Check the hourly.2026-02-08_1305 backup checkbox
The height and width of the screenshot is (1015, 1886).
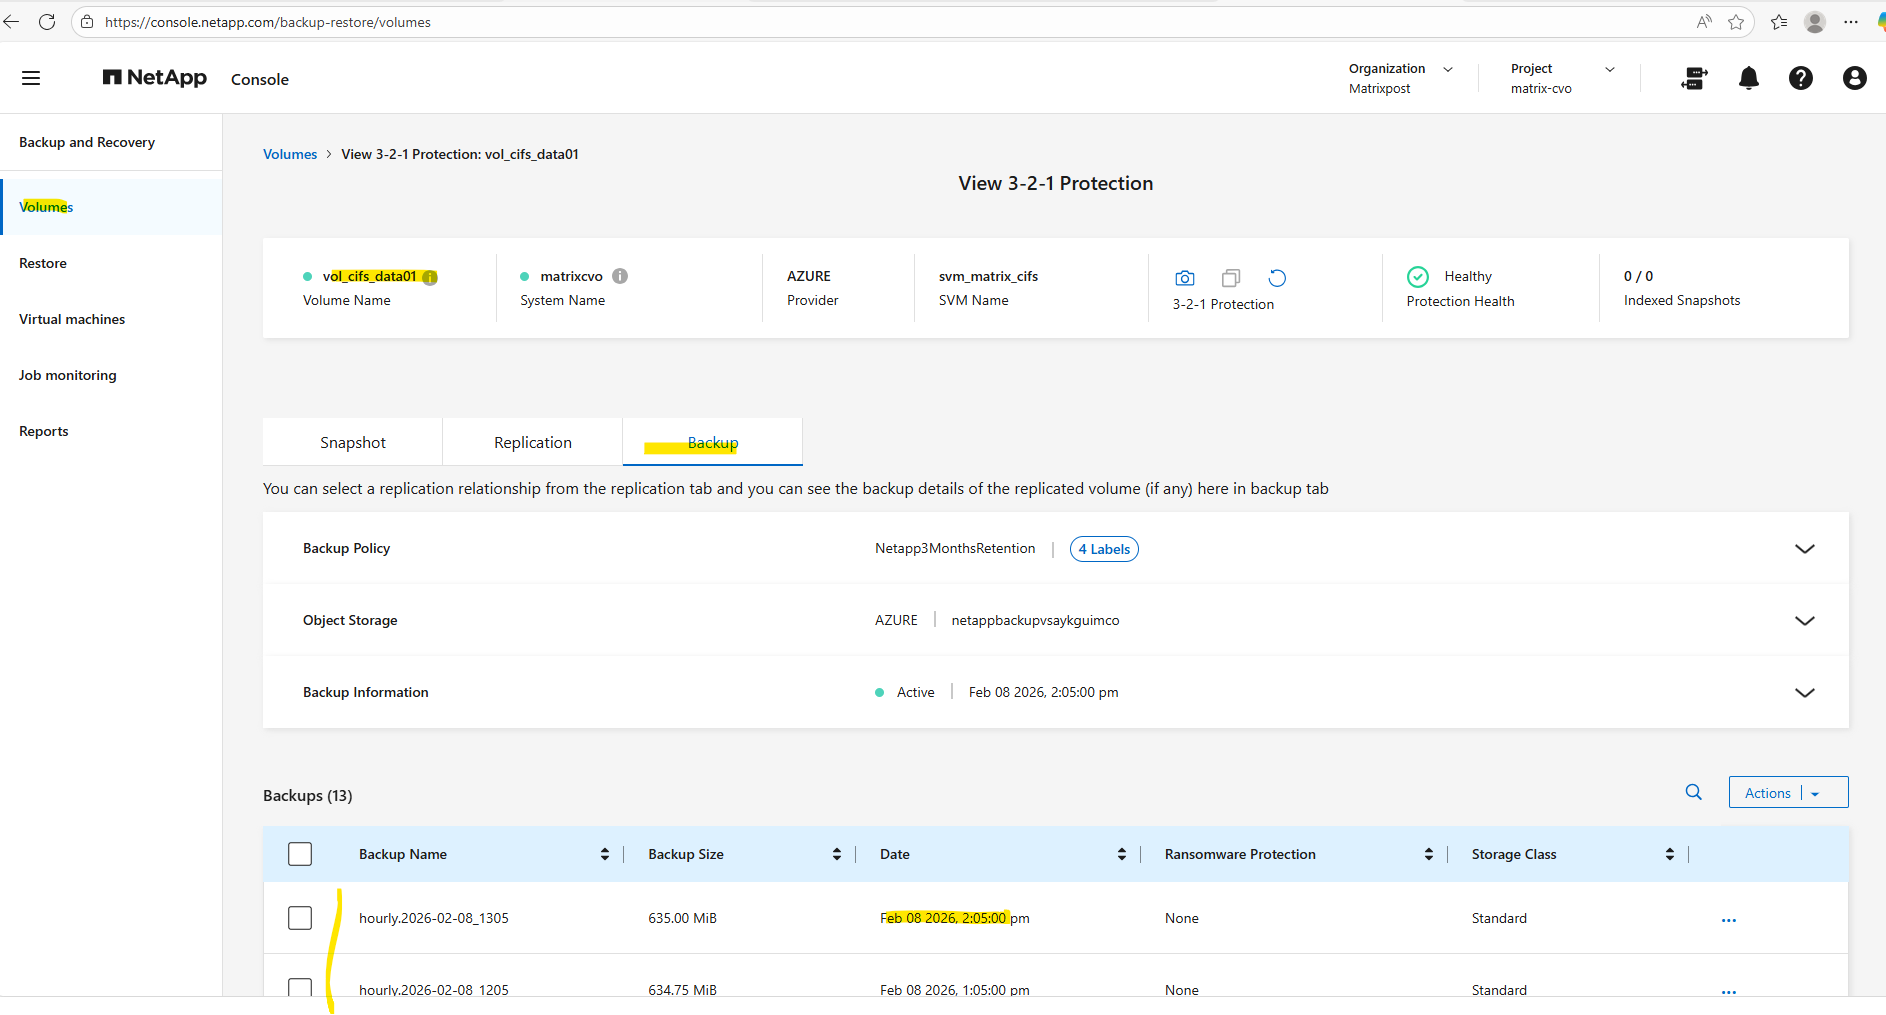coord(300,918)
